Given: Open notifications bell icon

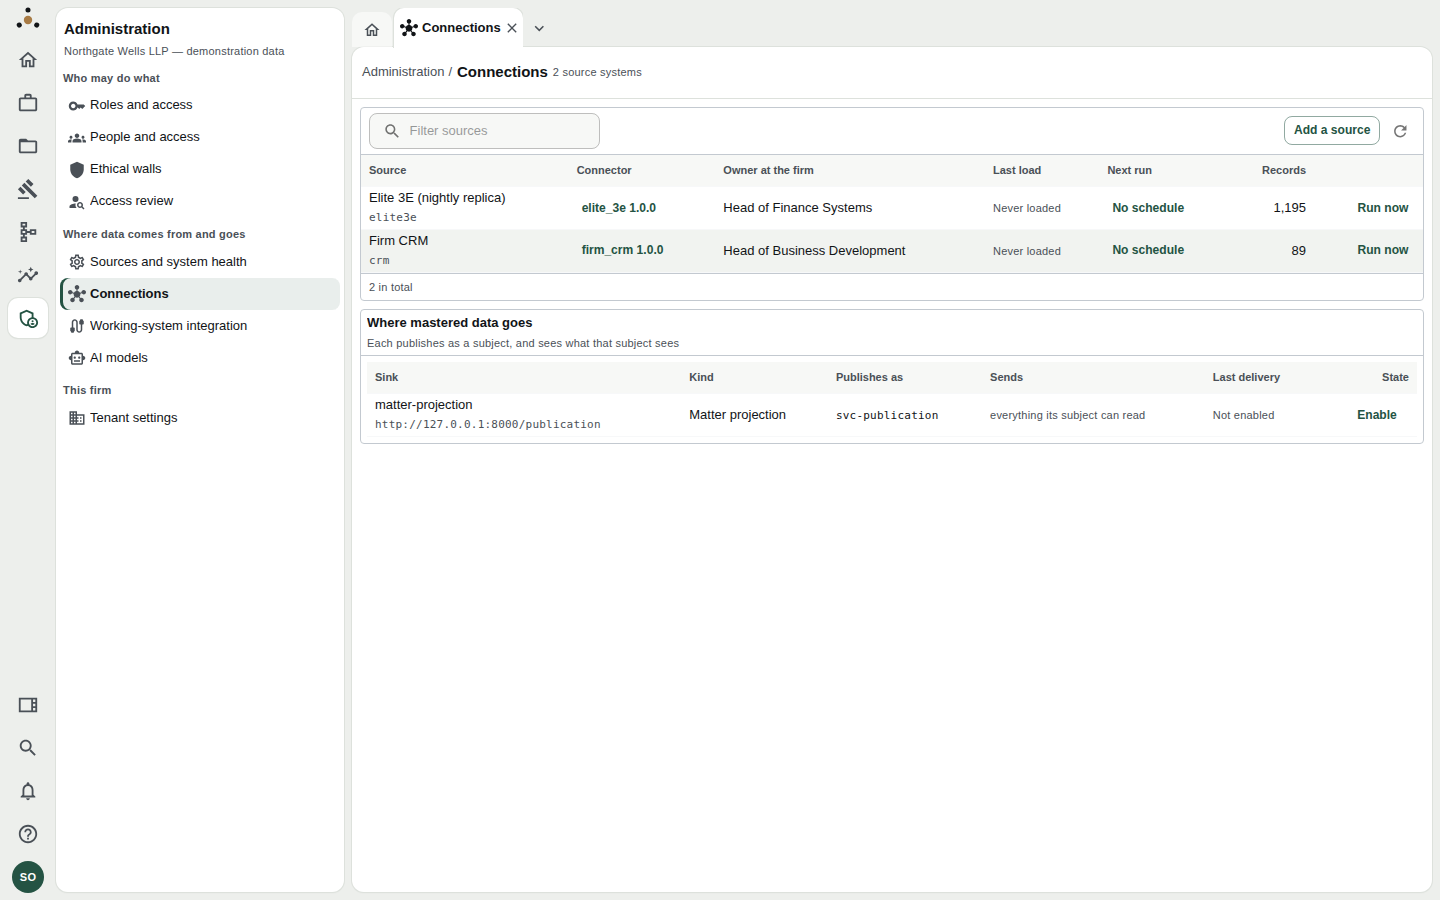Looking at the screenshot, I should click(x=28, y=791).
